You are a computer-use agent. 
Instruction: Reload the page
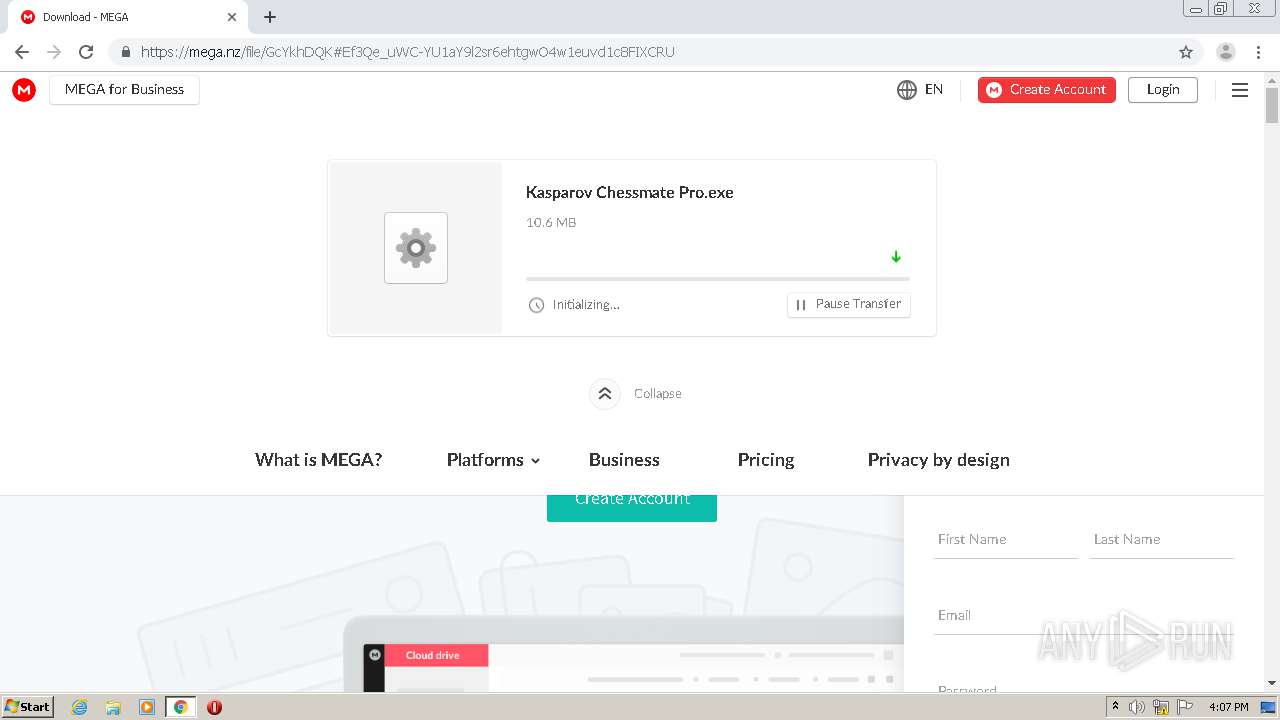86,52
